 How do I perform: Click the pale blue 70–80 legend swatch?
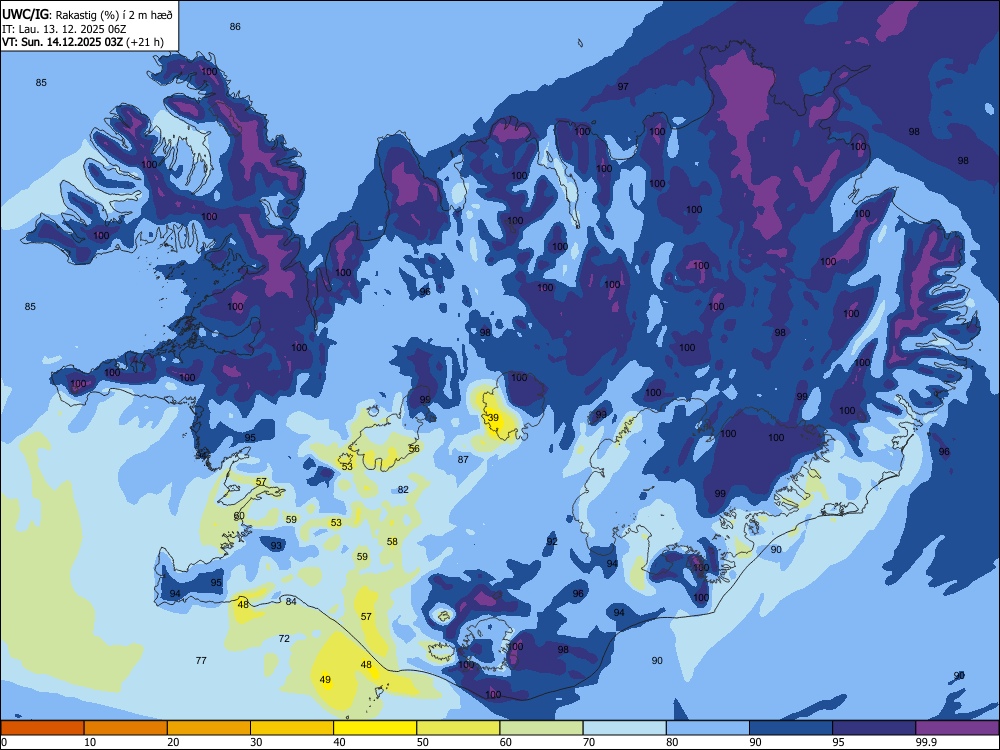[x=624, y=728]
